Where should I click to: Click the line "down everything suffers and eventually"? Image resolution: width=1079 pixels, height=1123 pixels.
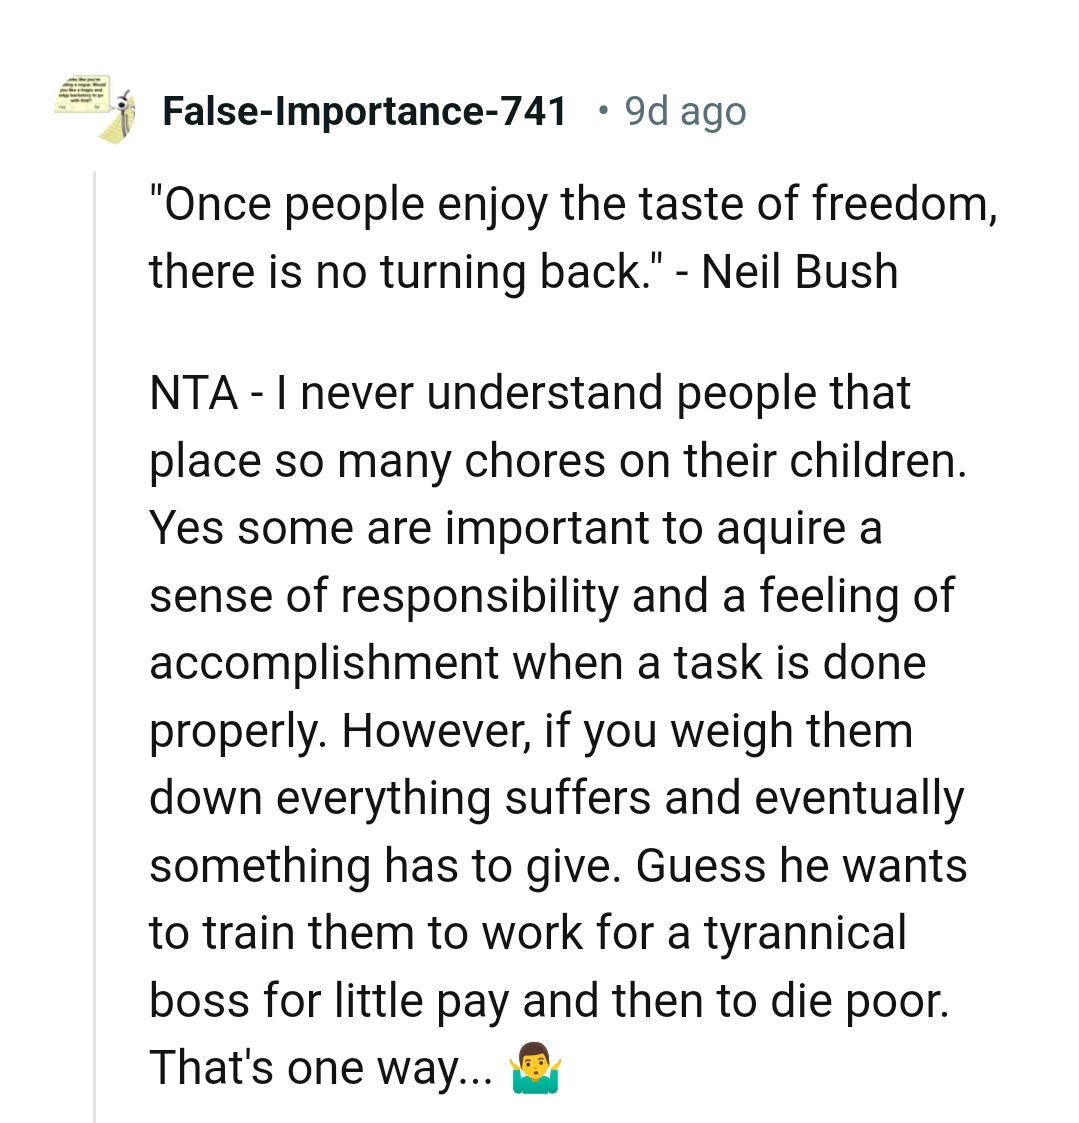tap(556, 798)
